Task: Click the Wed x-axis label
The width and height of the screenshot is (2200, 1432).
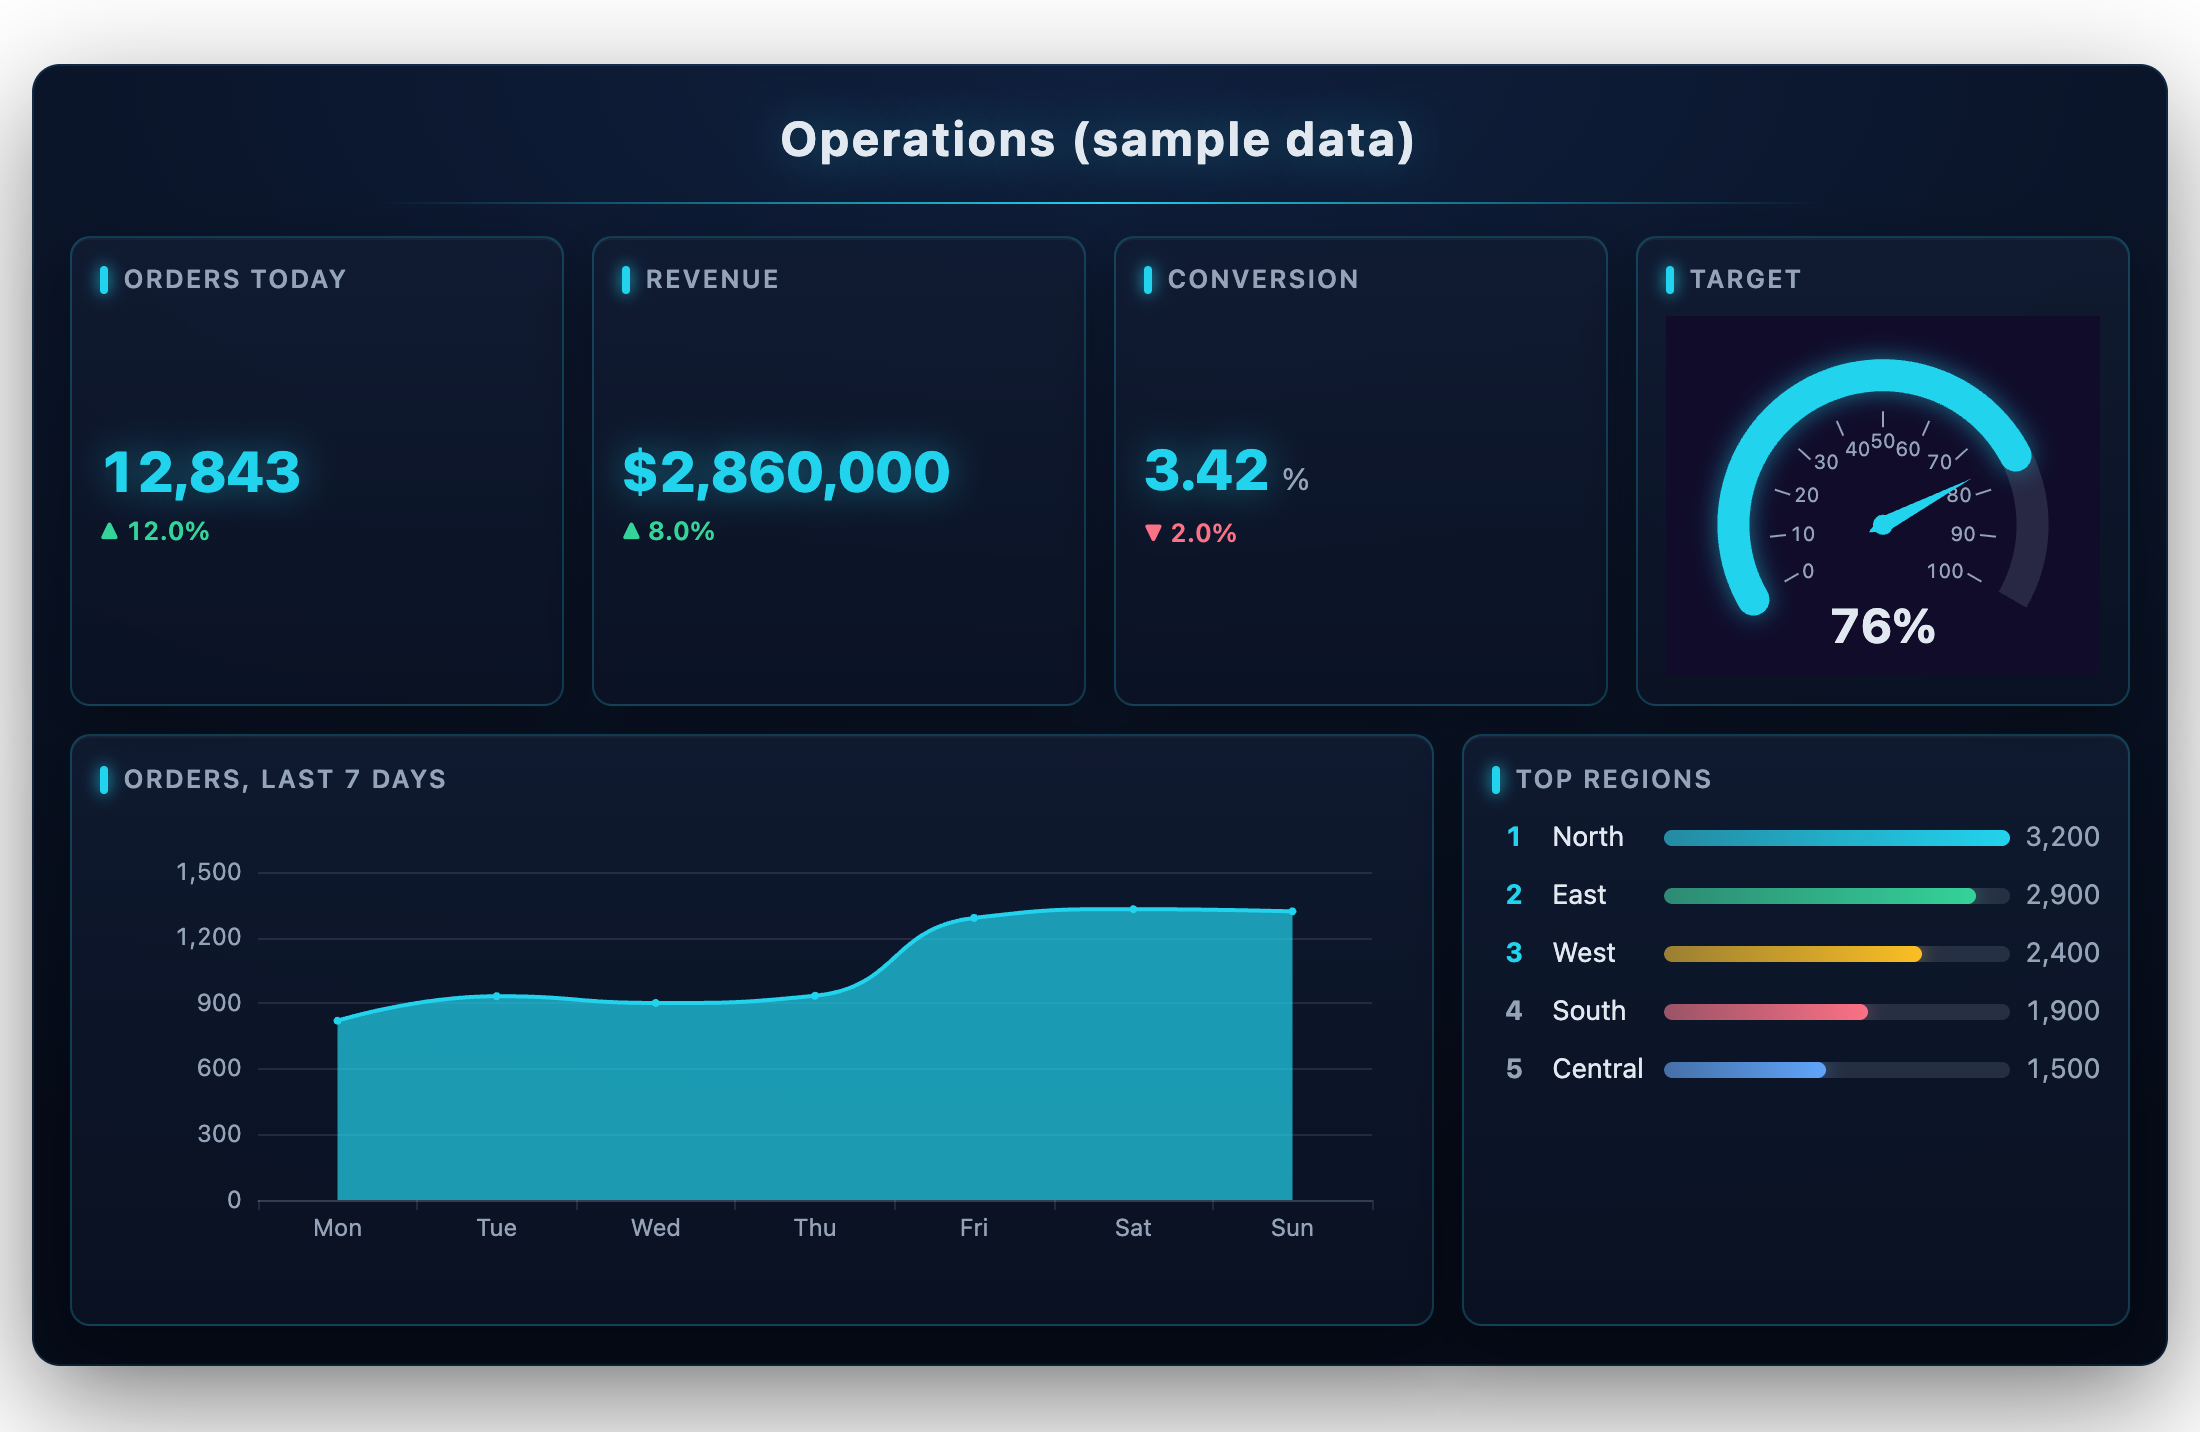Action: coord(655,1228)
